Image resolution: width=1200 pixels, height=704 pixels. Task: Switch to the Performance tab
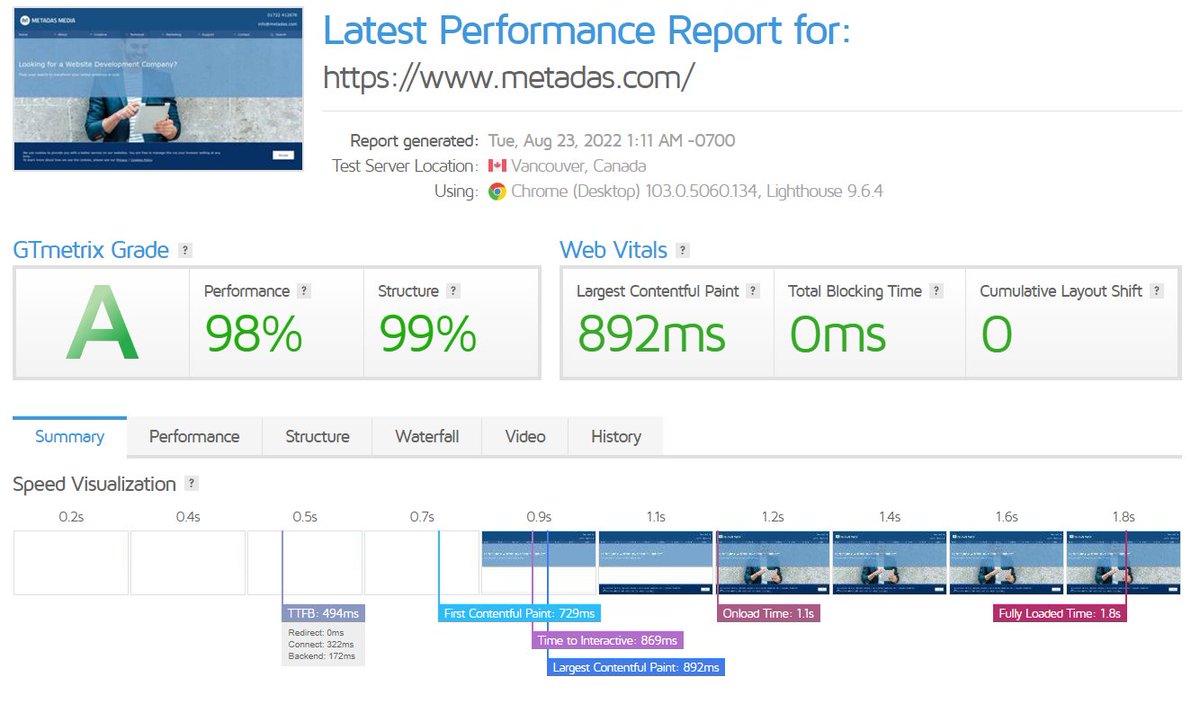(194, 436)
